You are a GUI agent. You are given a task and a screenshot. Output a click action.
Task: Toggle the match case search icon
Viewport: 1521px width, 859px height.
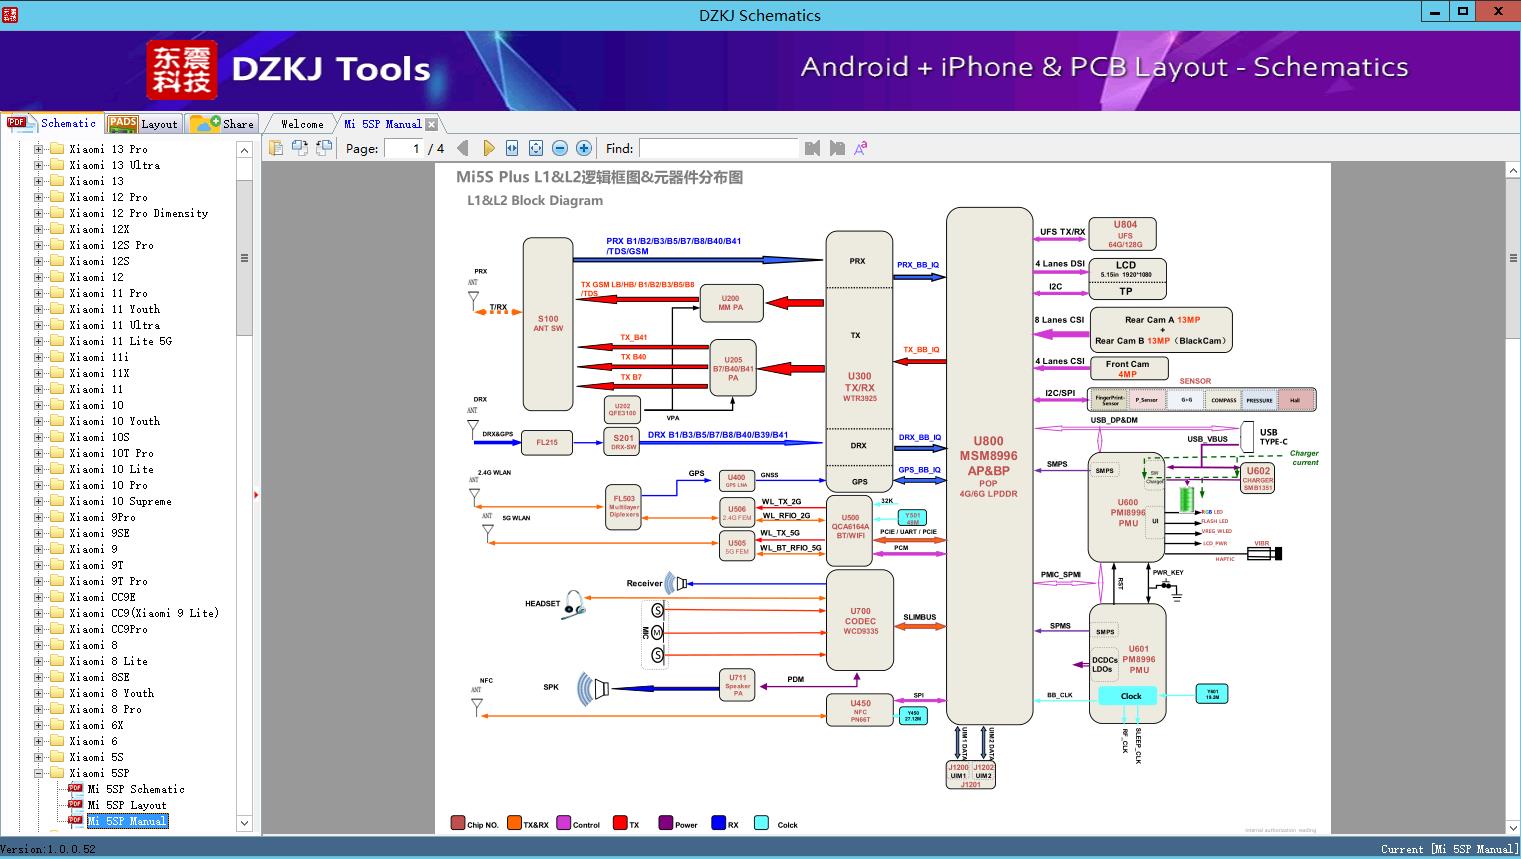coord(860,148)
